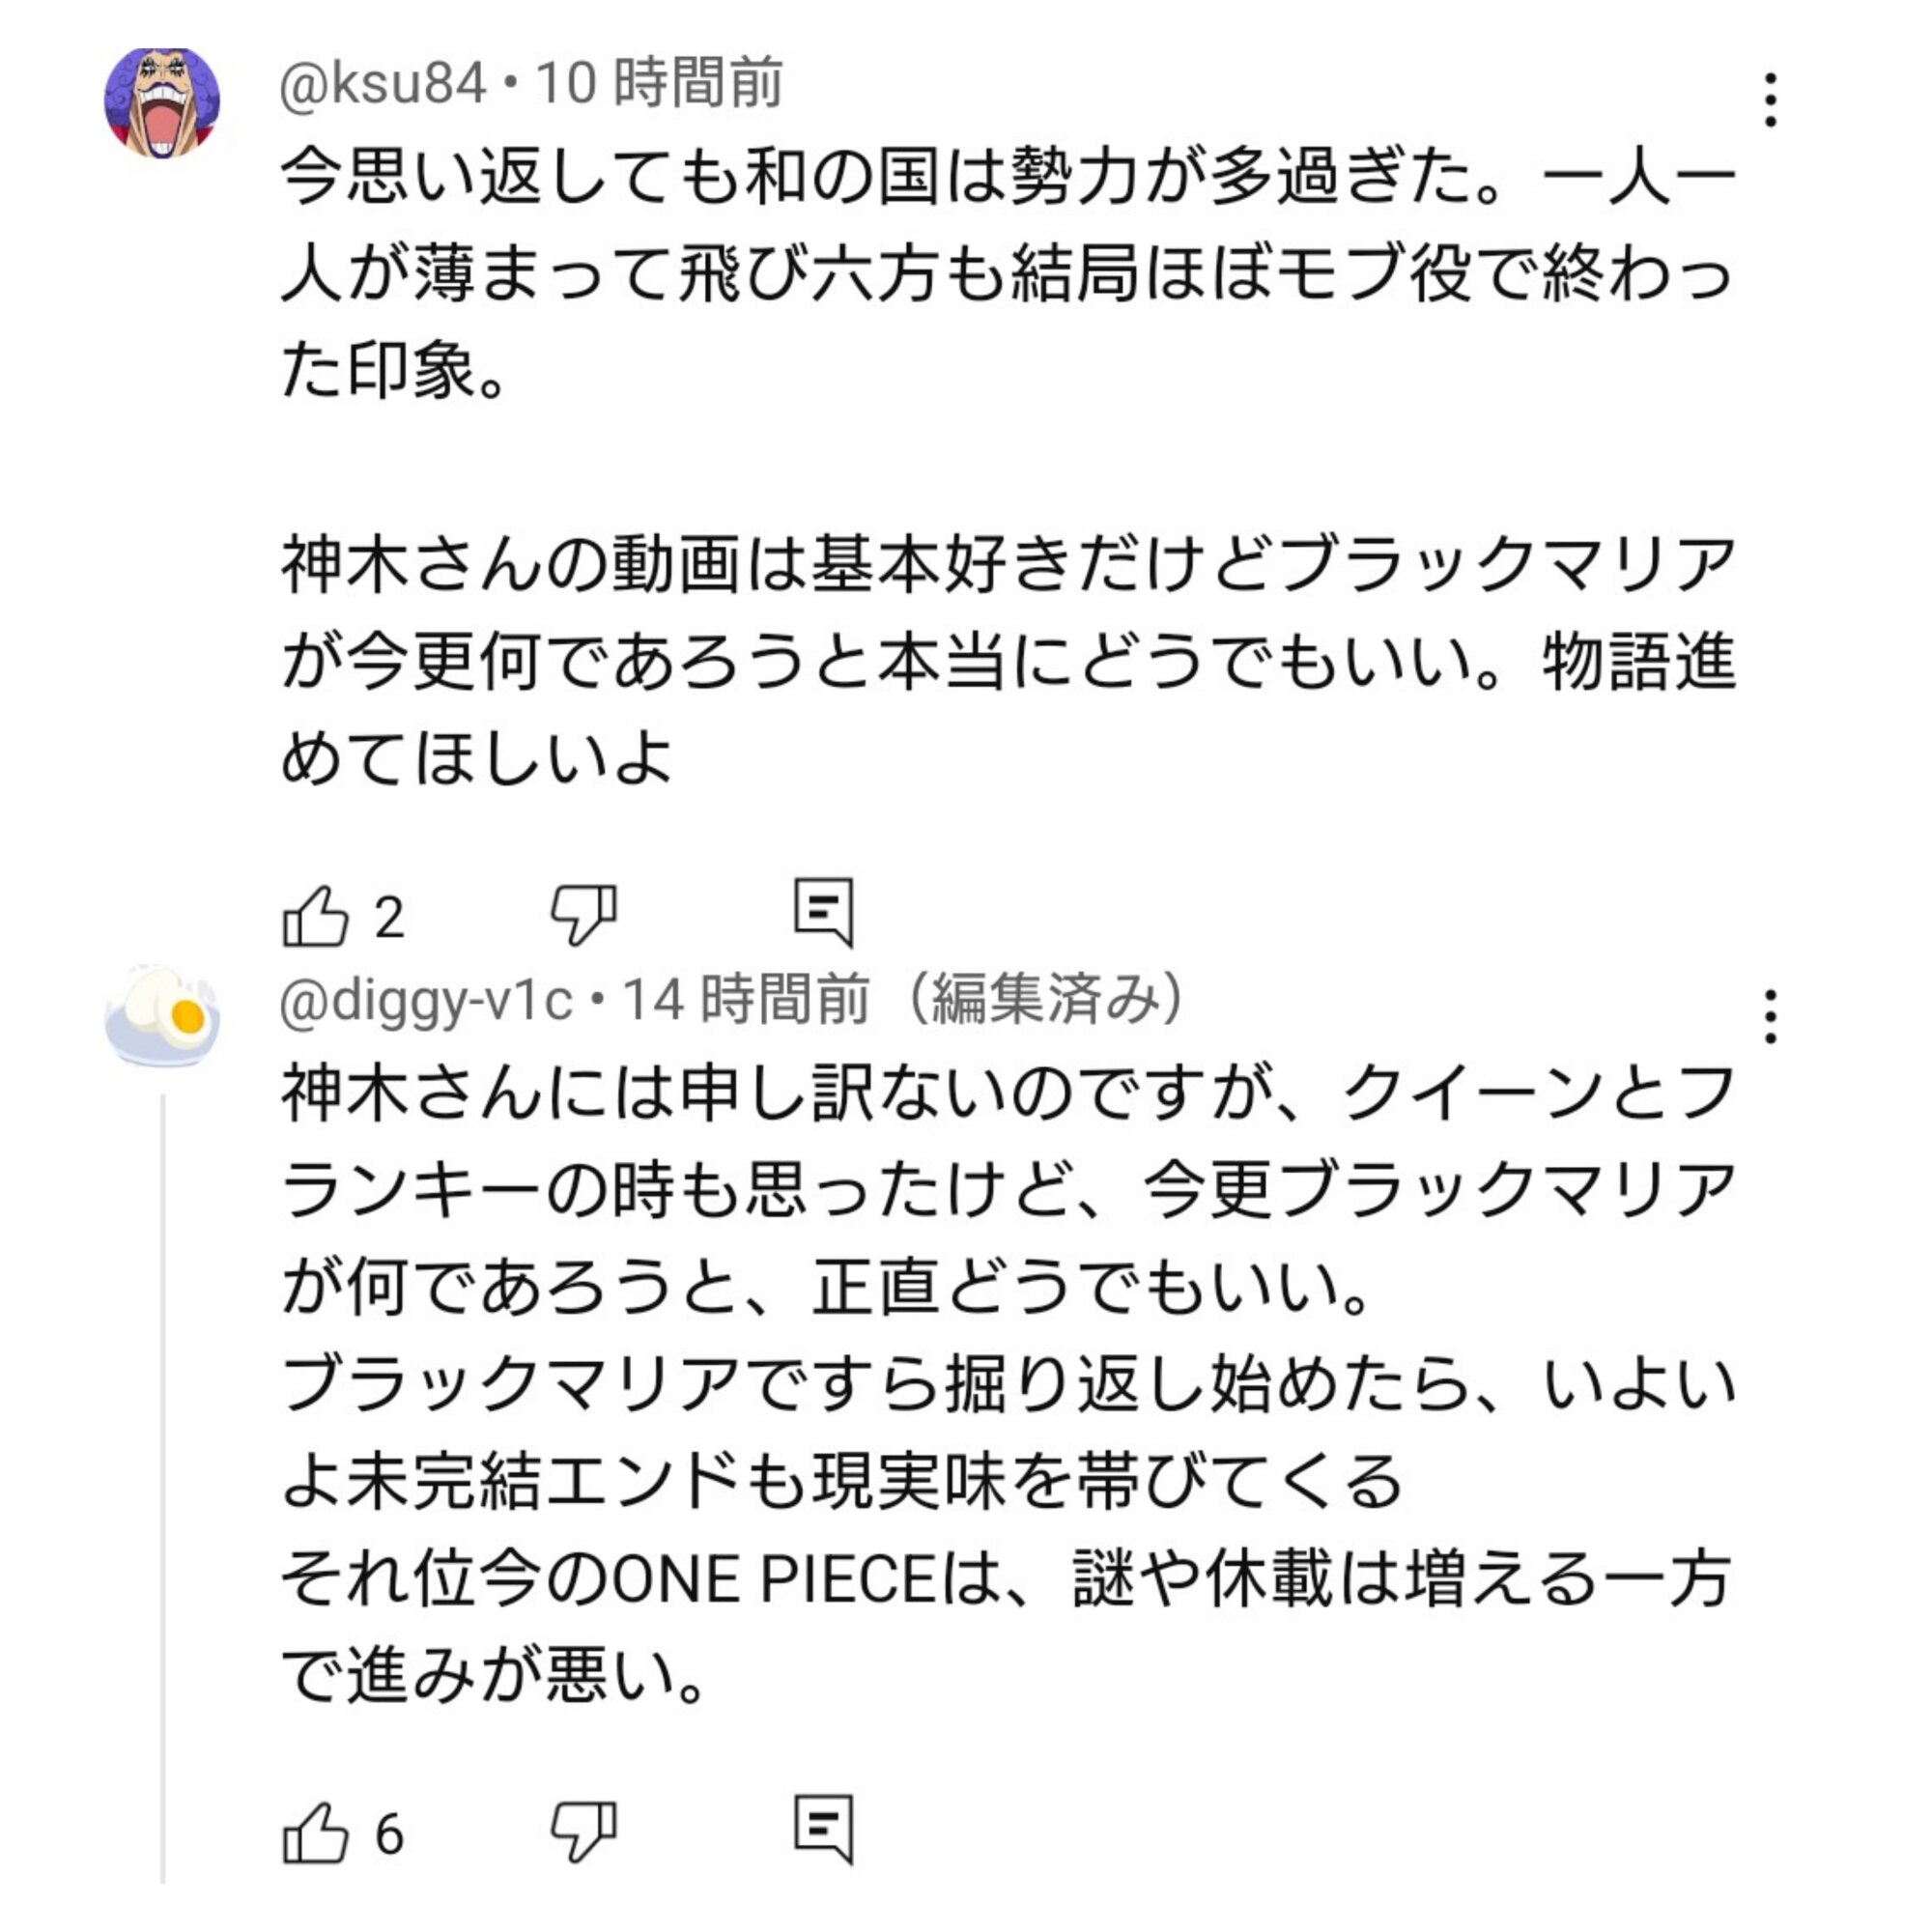The image size is (1932, 1932).
Task: Click the @ksu84 username link
Action: point(383,83)
